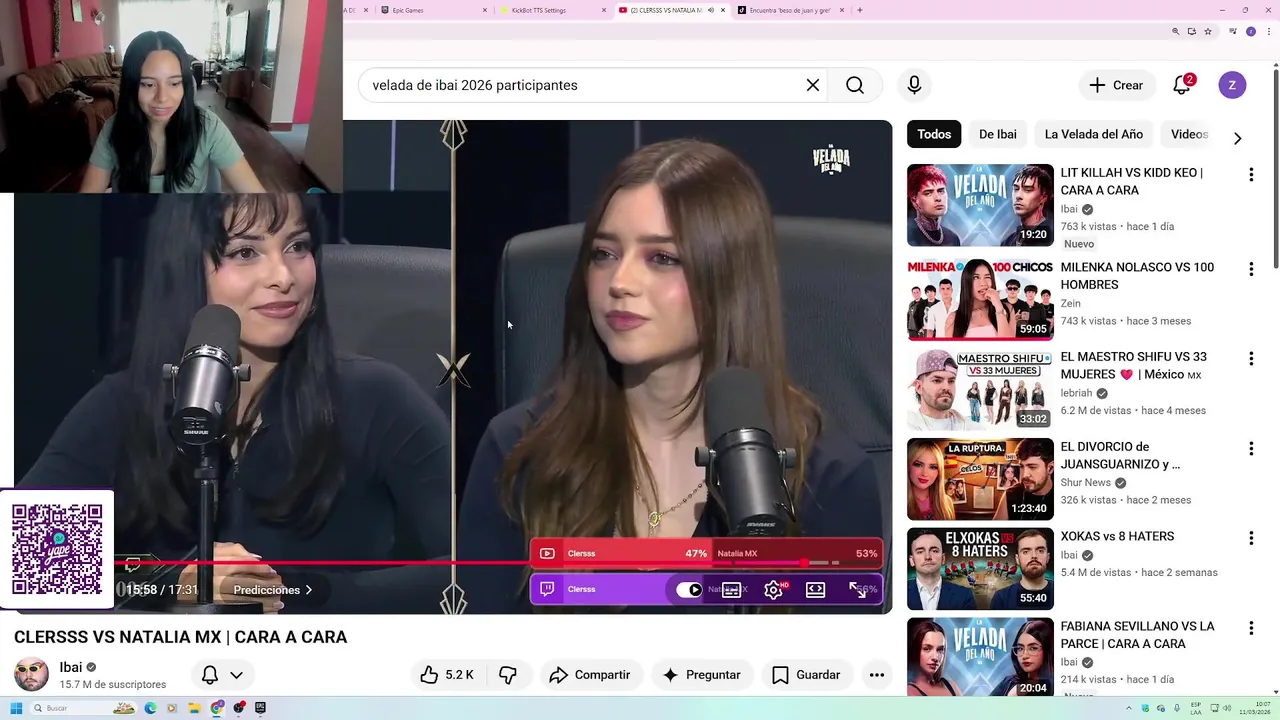Open Windows Start menu
1280x720 pixels.
pos(16,708)
